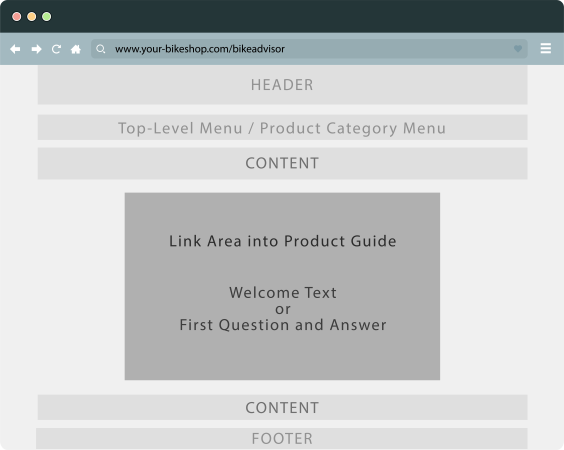This screenshot has height=450, width=564.
Task: Go back with the left arrow icon
Action: (x=15, y=49)
